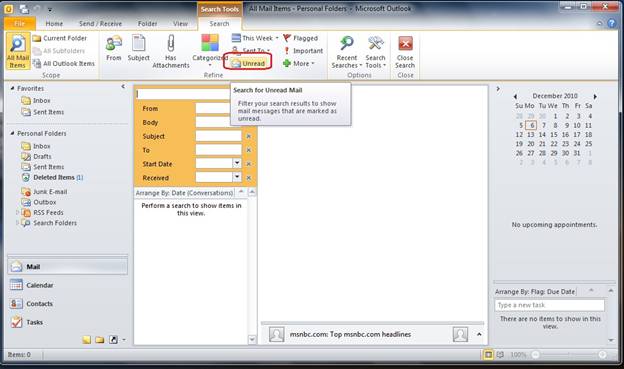Click Type a new task field
Image resolution: width=624 pixels, height=369 pixels.
point(549,305)
